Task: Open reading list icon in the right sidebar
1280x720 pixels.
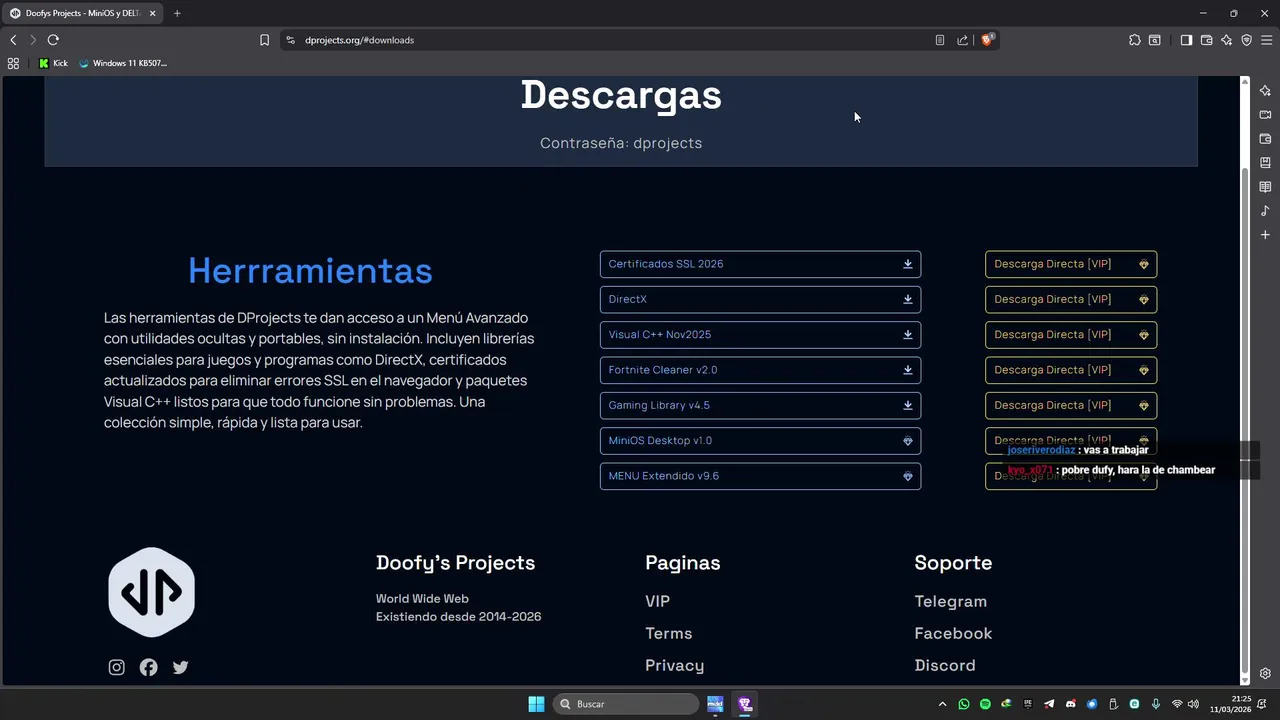Action: 1265,187
